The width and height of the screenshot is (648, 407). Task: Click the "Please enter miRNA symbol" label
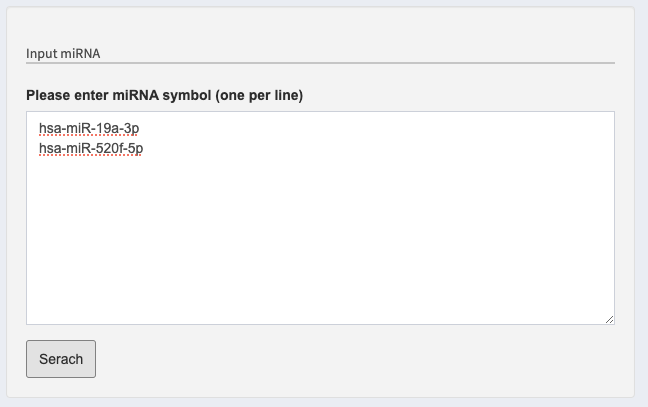pos(164,95)
